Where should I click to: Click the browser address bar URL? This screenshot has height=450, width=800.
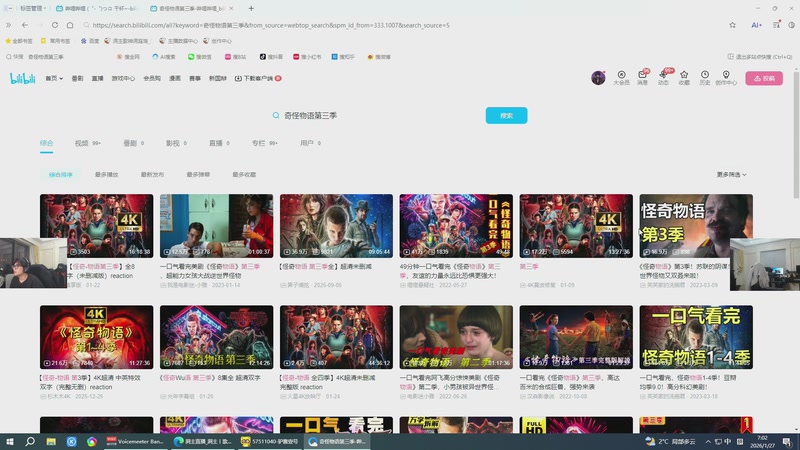pyautogui.click(x=271, y=24)
